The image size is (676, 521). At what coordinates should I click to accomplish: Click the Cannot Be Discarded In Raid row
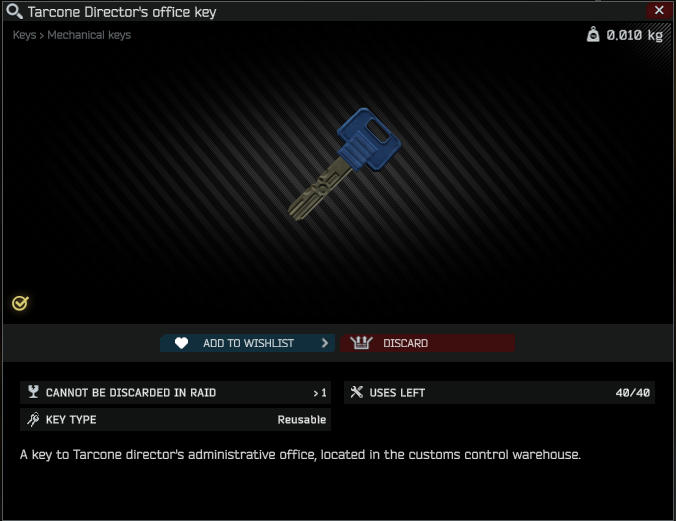pyautogui.click(x=175, y=392)
